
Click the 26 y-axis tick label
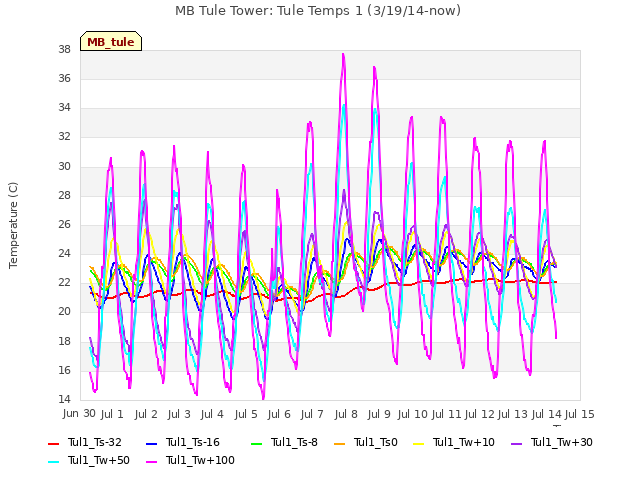point(64,224)
